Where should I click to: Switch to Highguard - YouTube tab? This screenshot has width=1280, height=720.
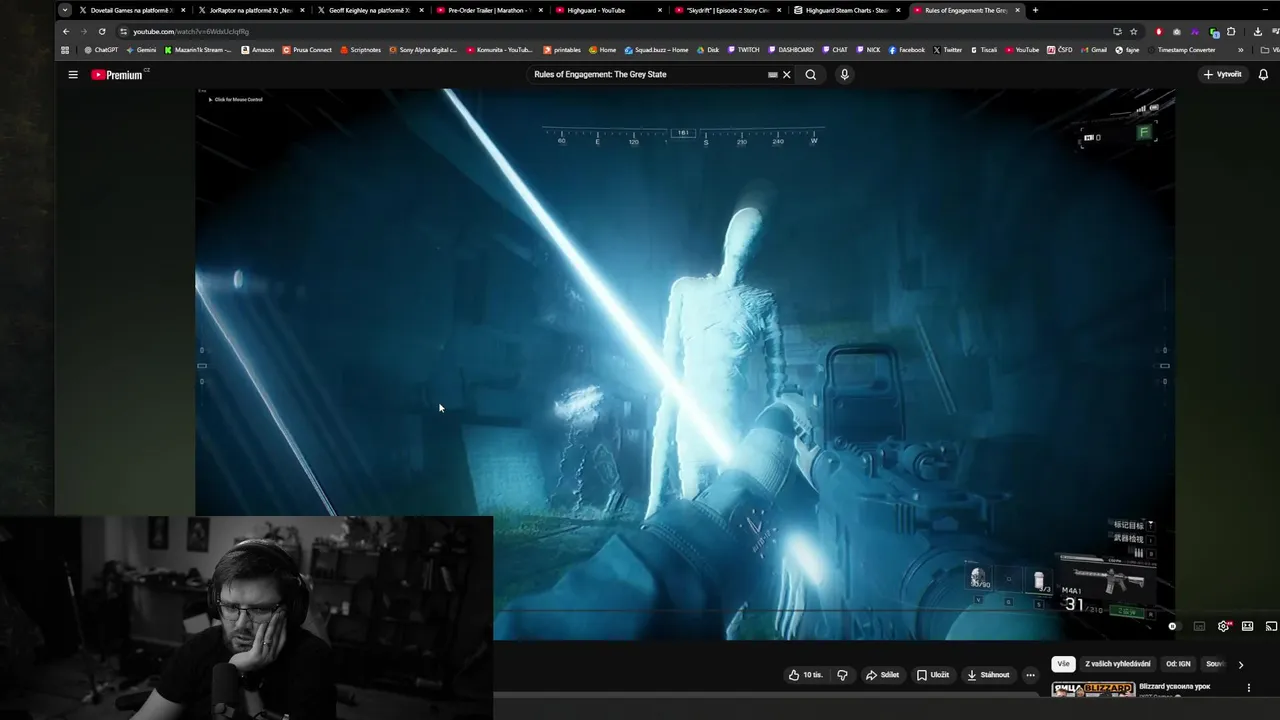pos(607,10)
